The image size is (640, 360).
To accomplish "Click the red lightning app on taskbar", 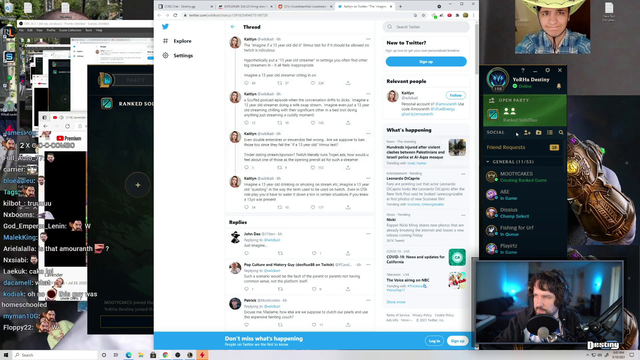I will point(202,355).
